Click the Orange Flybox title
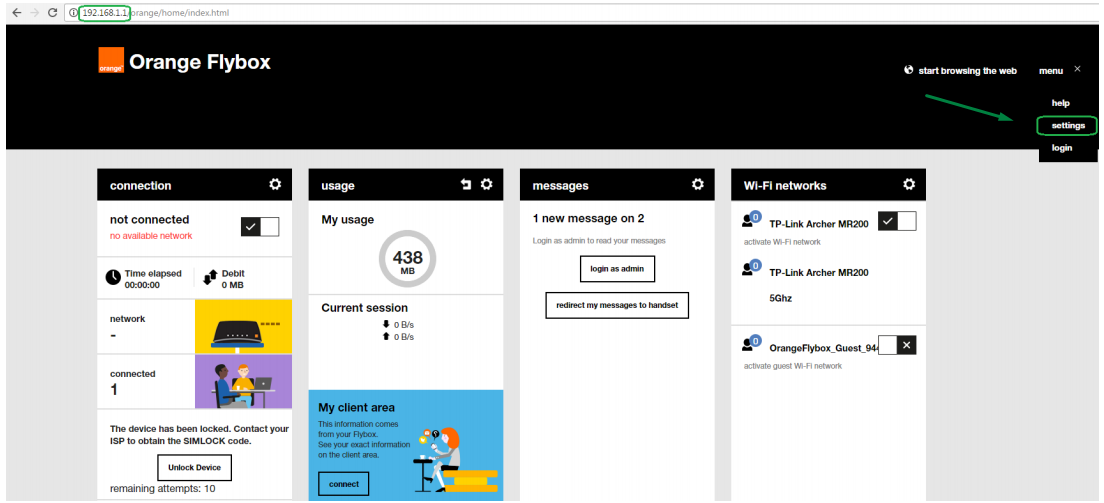This screenshot has width=1104, height=503. (200, 62)
